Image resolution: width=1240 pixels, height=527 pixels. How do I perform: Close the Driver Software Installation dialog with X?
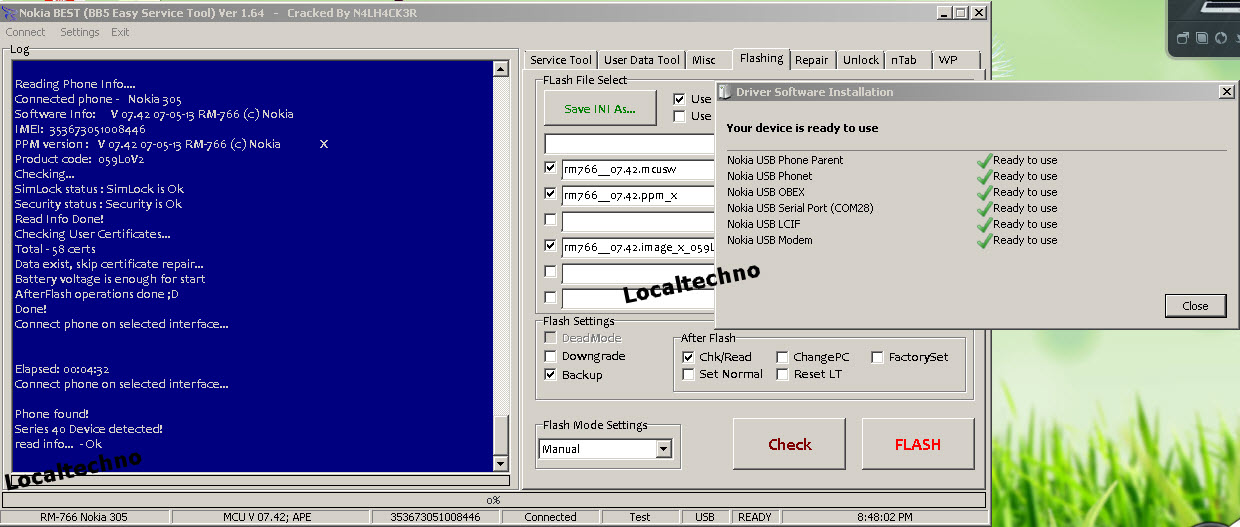(1227, 92)
